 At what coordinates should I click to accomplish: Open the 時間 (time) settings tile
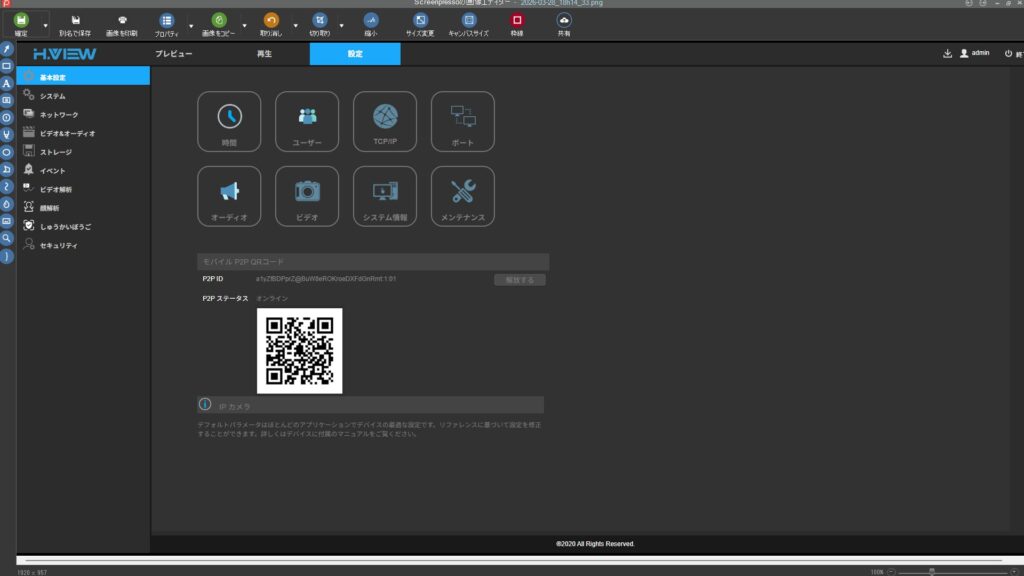click(229, 122)
